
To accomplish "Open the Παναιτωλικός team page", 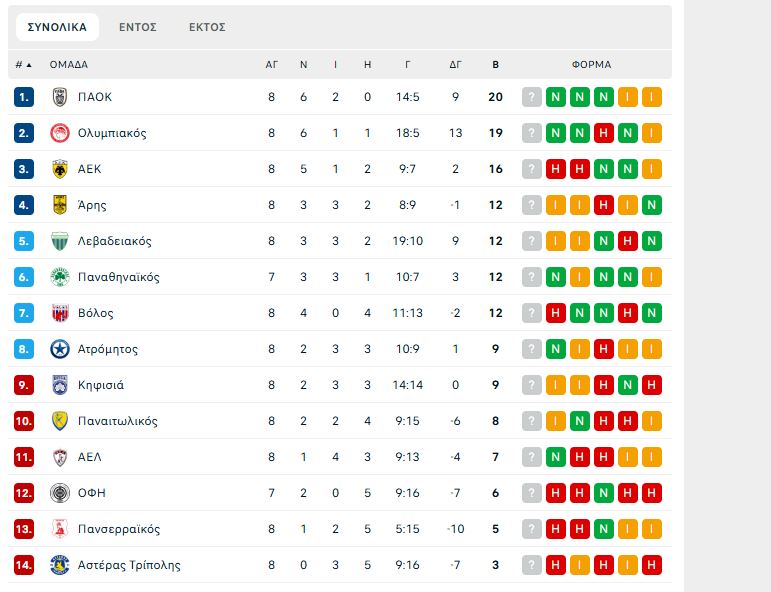I will (117, 421).
